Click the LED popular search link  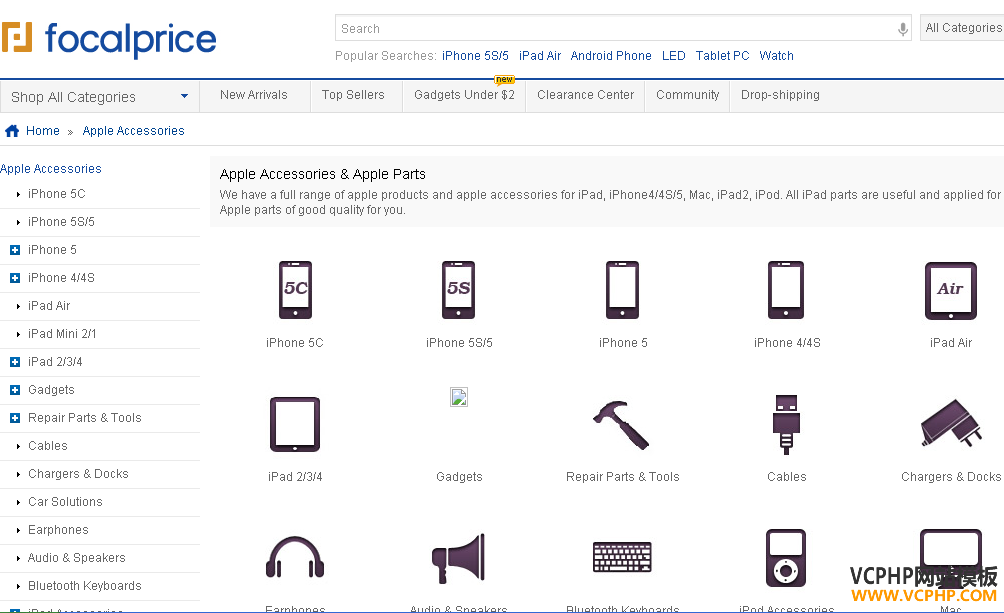[674, 56]
